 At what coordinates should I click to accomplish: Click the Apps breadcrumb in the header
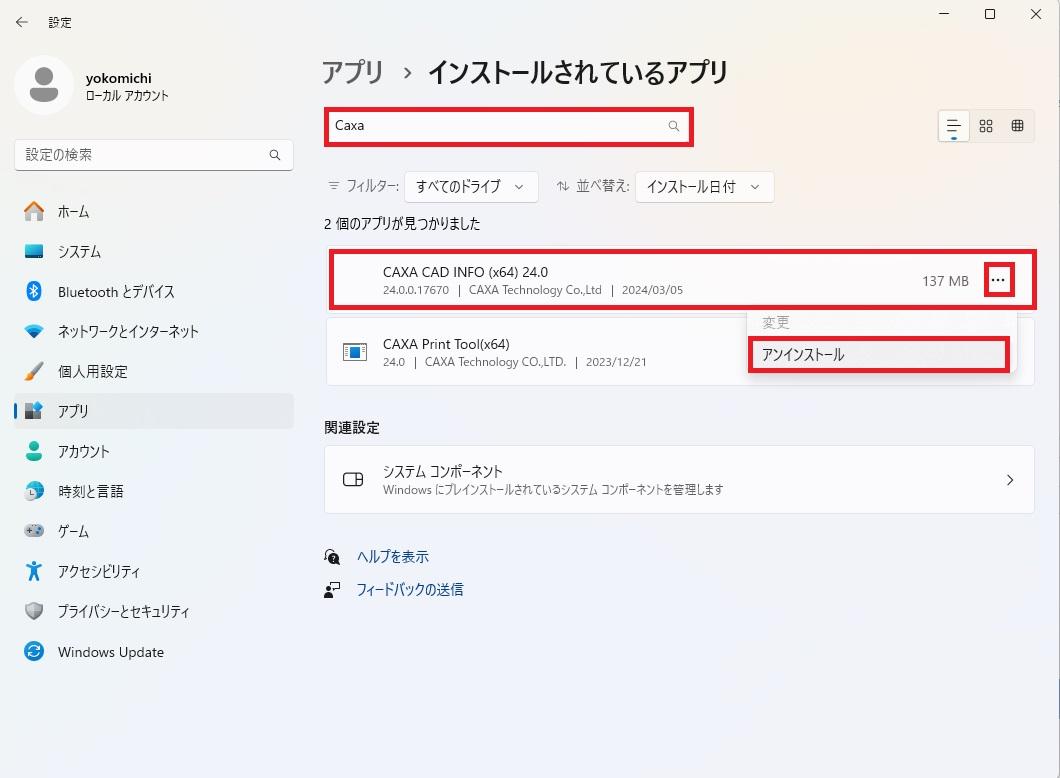(352, 72)
